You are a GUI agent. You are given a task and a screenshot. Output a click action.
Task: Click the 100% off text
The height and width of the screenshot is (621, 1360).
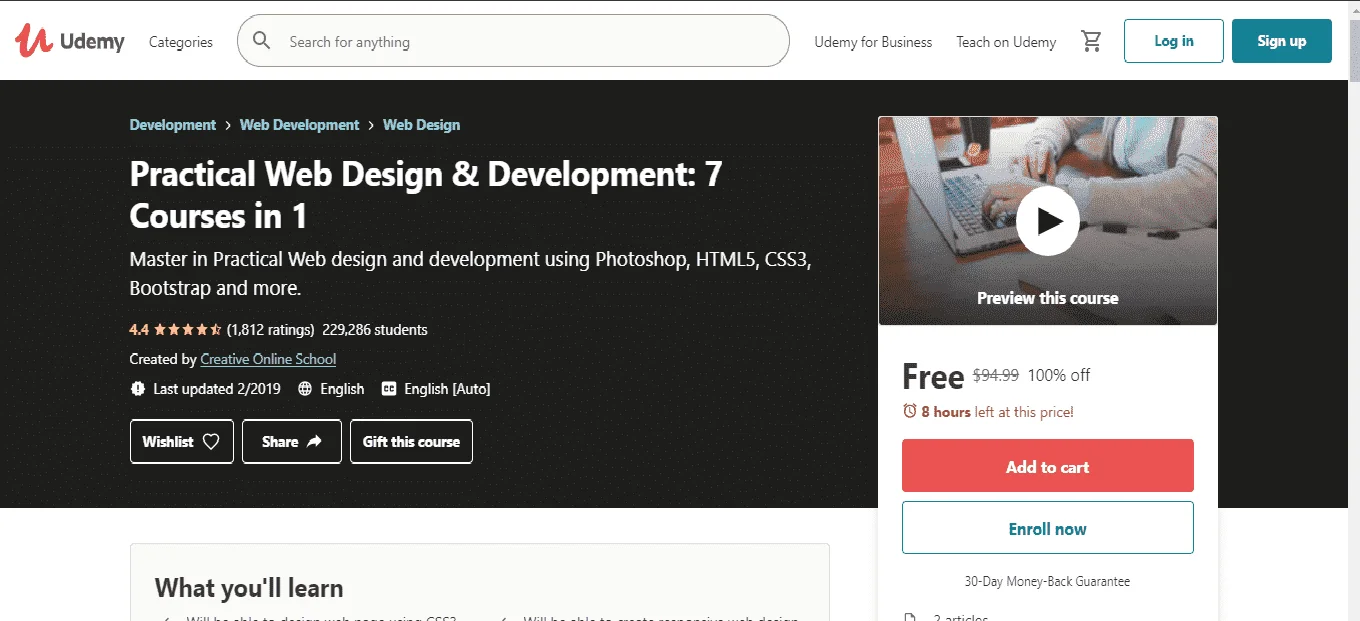(x=1059, y=376)
